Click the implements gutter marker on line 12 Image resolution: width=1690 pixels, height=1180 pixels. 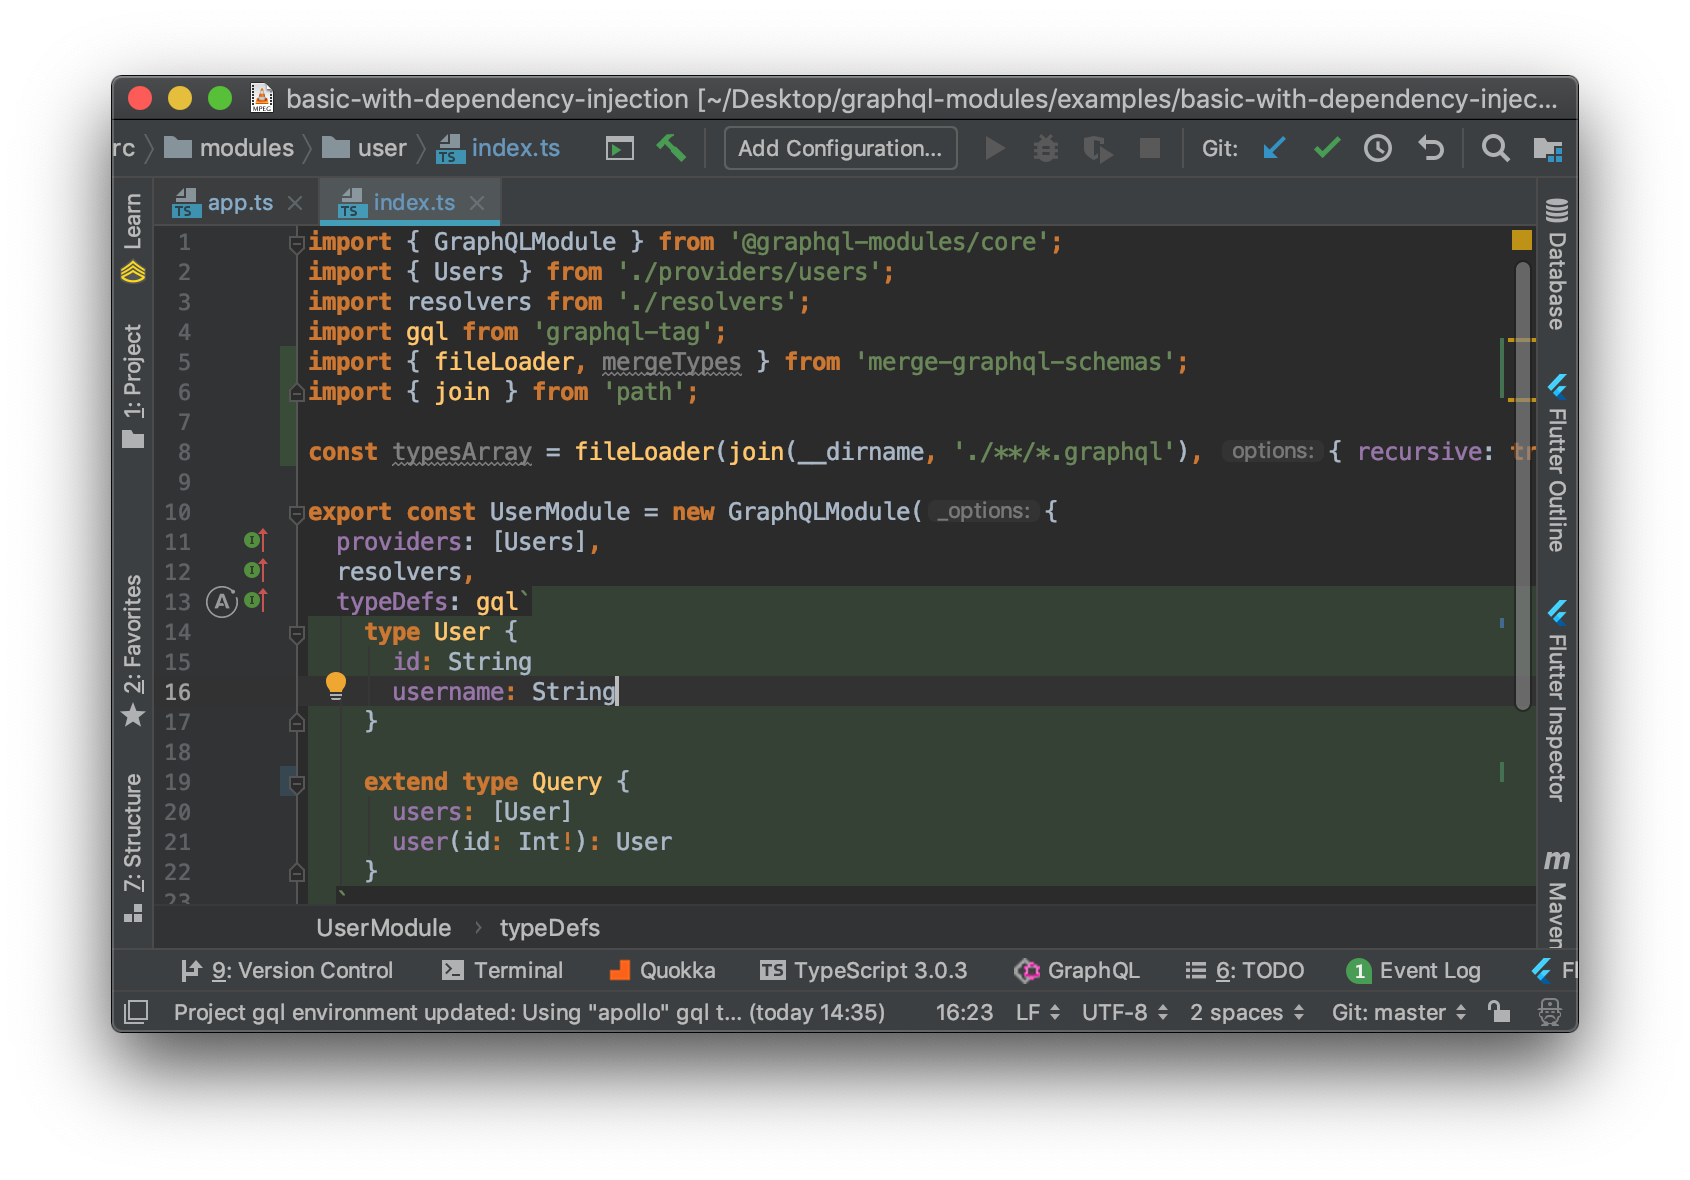click(256, 571)
